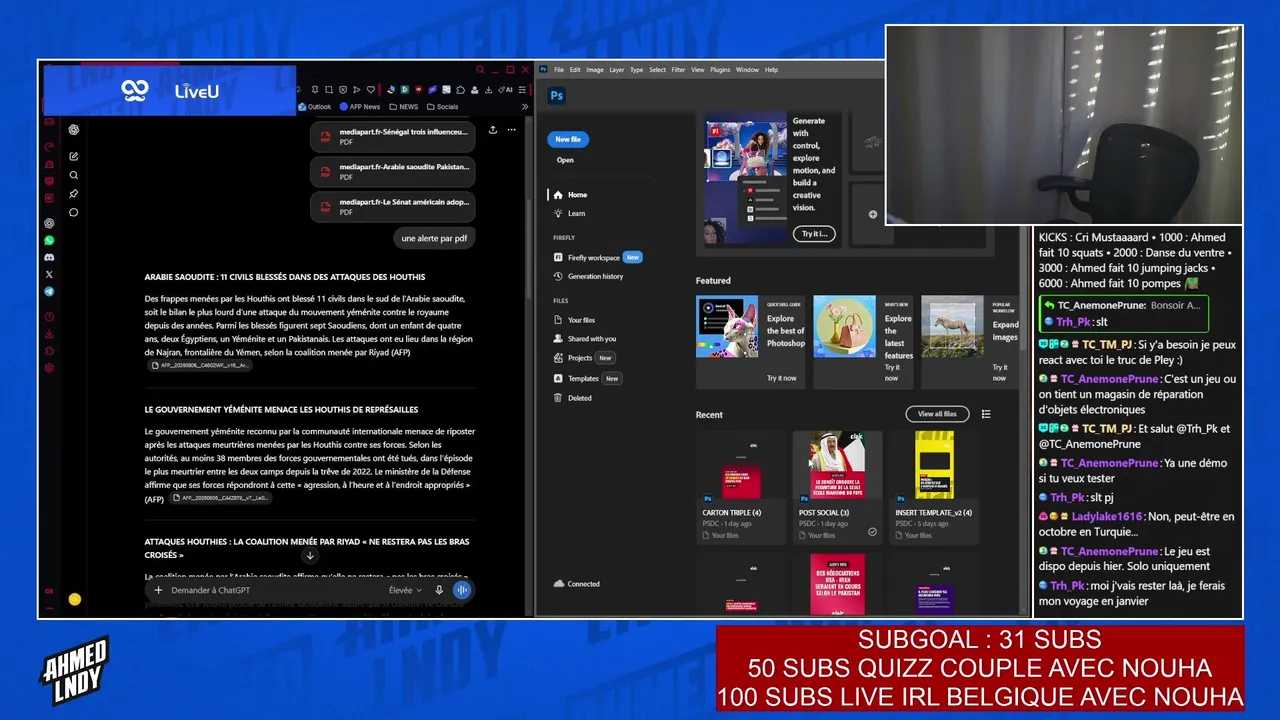Viewport: 1280px width, 720px height.
Task: Start a new chat with the compose icon
Action: [x=73, y=156]
